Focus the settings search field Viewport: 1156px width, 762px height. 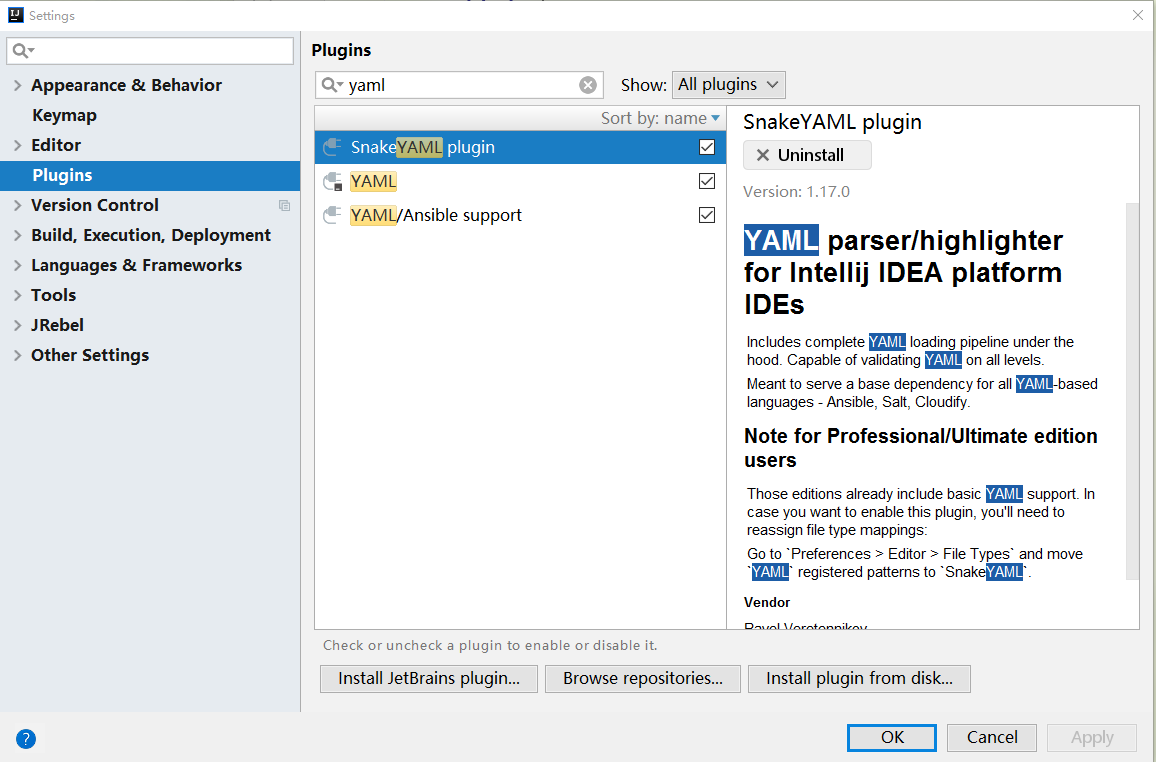[x=150, y=51]
